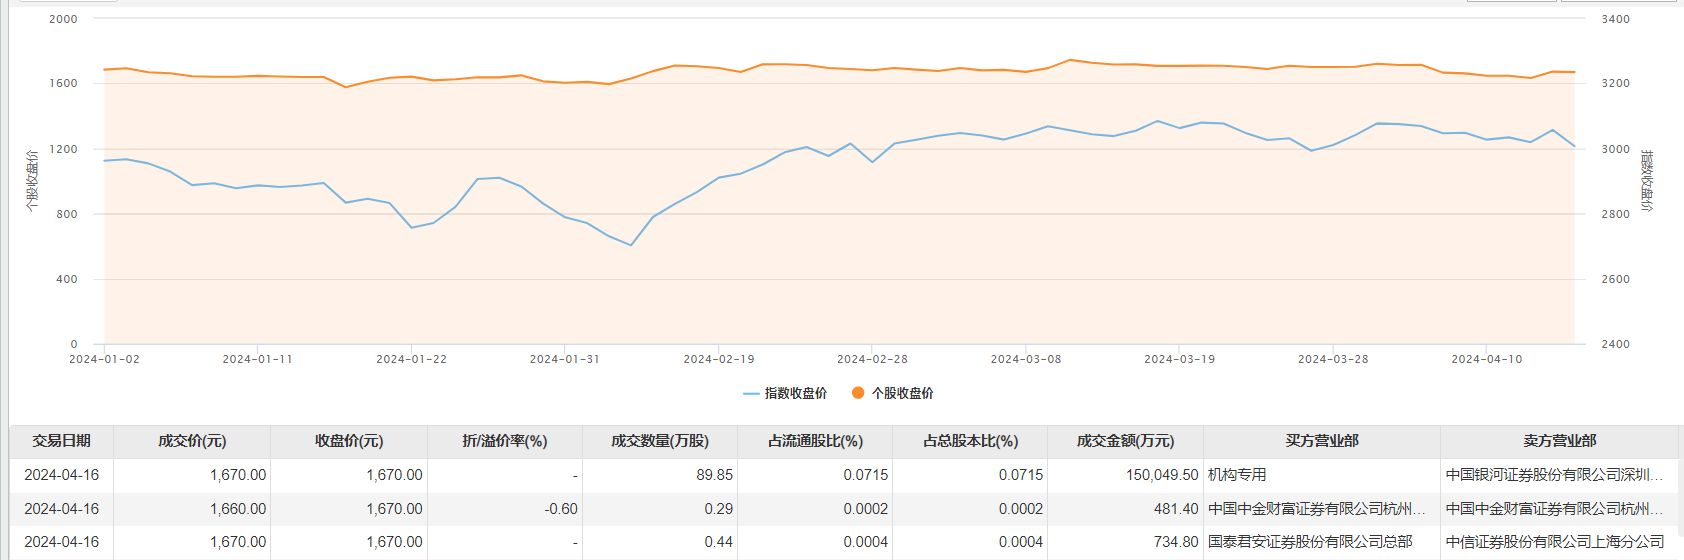Sort by 交易日期 column header
The width and height of the screenshot is (1684, 560).
coord(61,441)
